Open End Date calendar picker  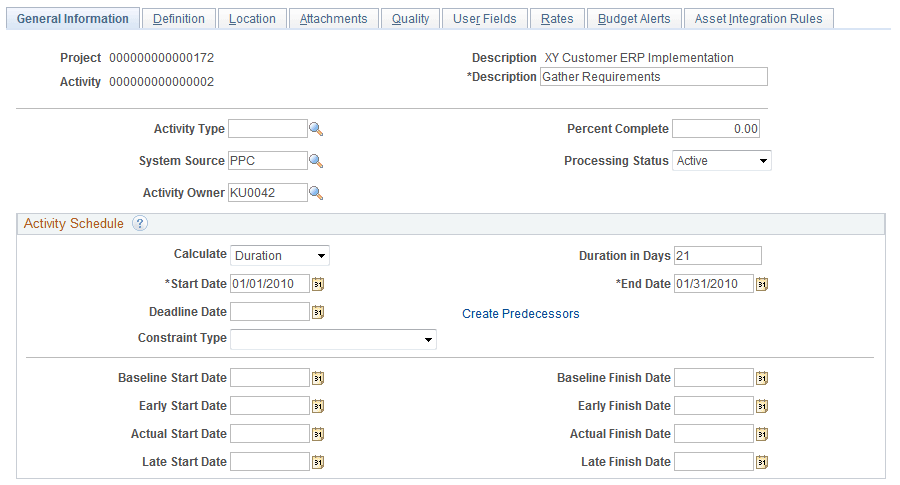coord(762,284)
